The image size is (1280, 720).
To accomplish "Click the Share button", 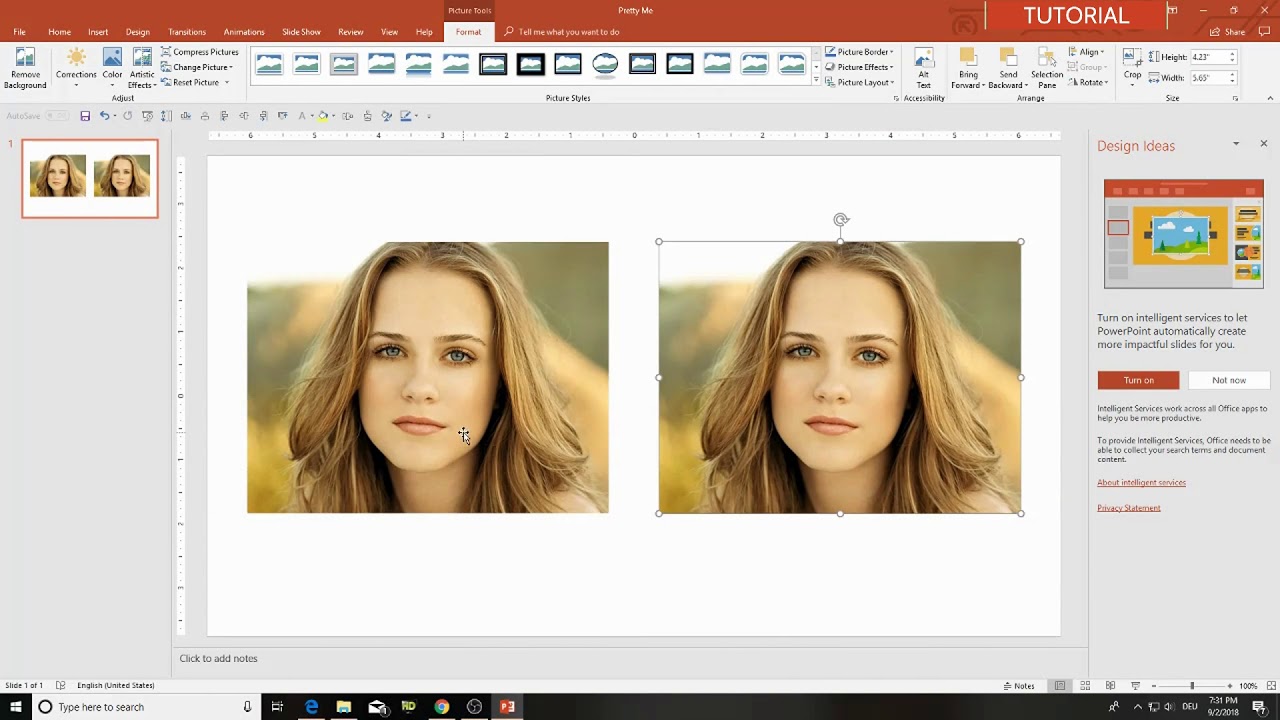I will click(1228, 32).
